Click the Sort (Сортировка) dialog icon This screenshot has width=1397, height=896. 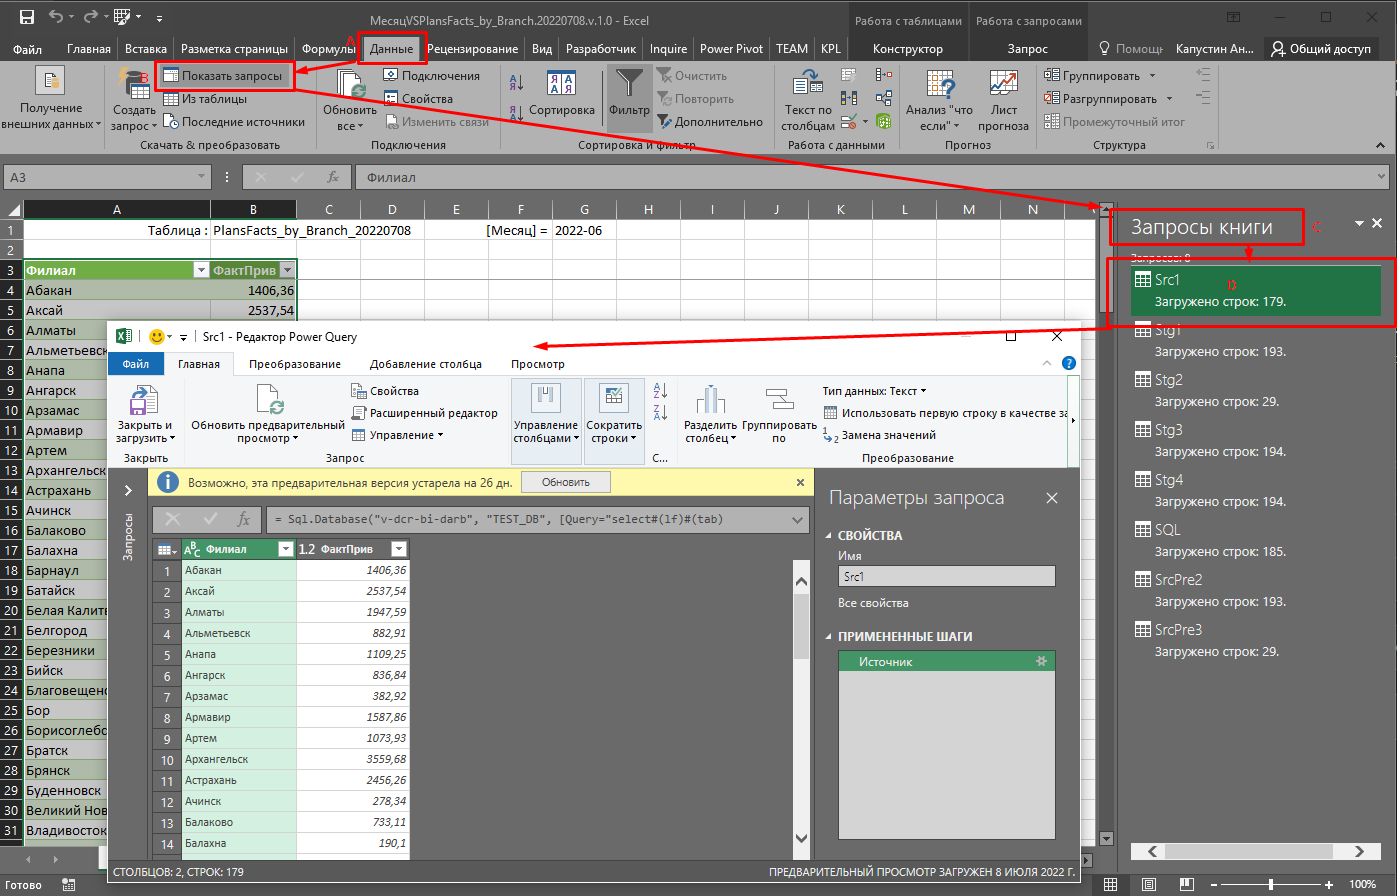[x=561, y=84]
